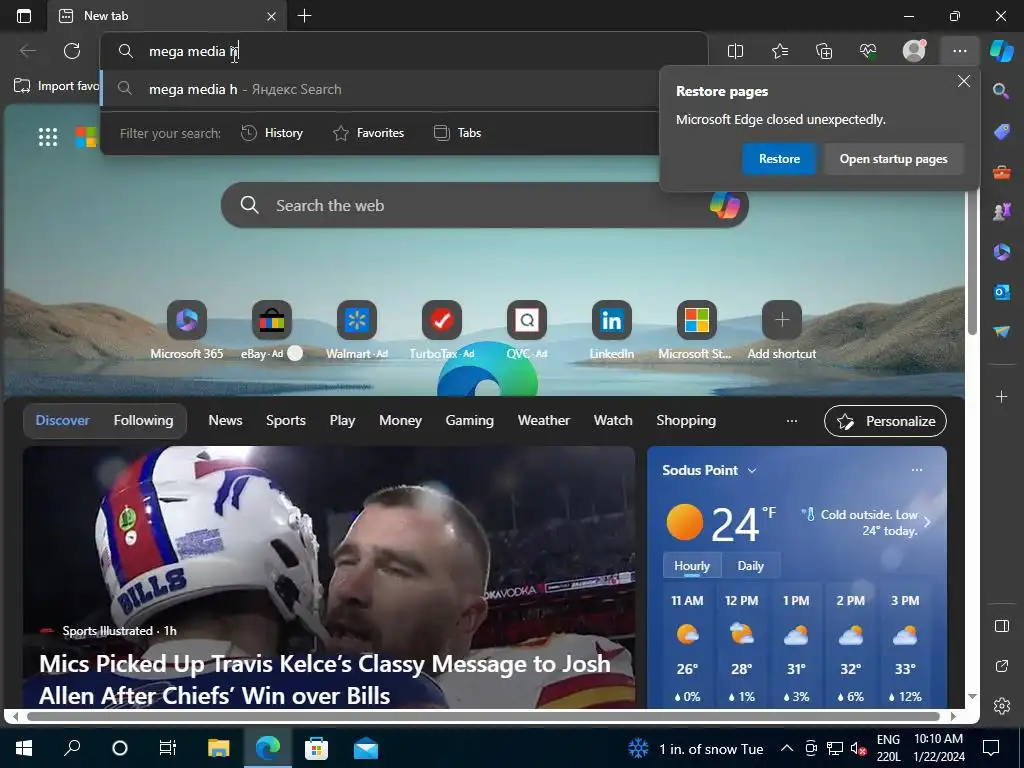The height and width of the screenshot is (768, 1024).
Task: Open the Travis Kelce news headline
Action: pos(325,679)
